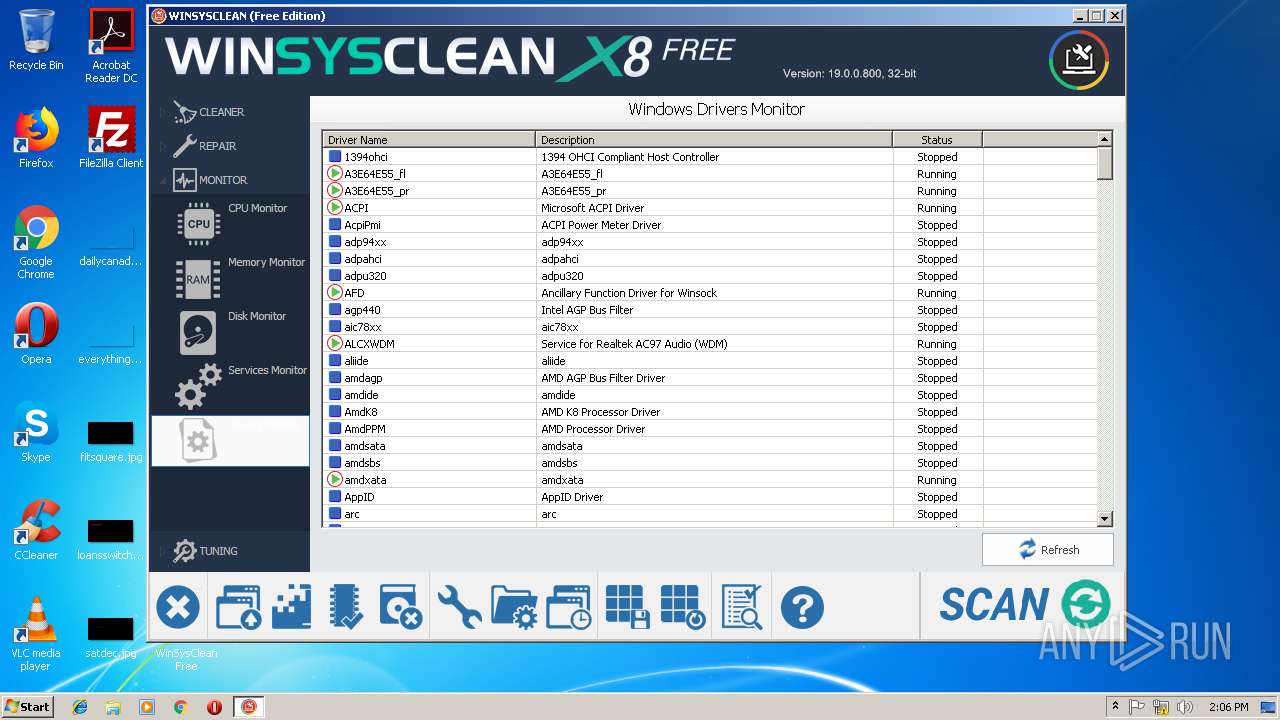Open the Start menu
1280x720 pixels.
[x=27, y=706]
